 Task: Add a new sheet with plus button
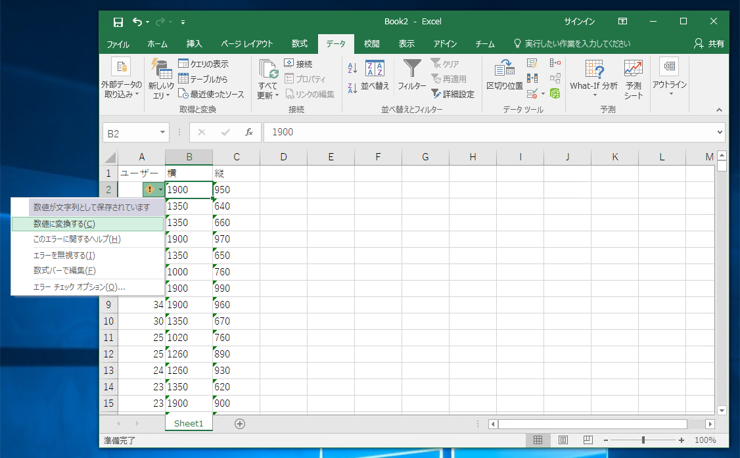click(x=240, y=424)
